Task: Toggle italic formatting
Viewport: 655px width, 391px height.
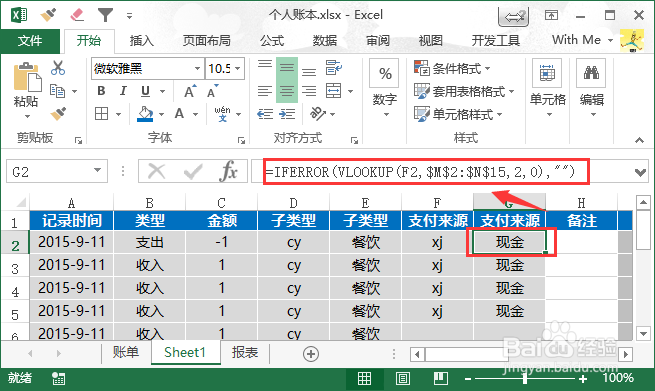Action: click(x=123, y=91)
